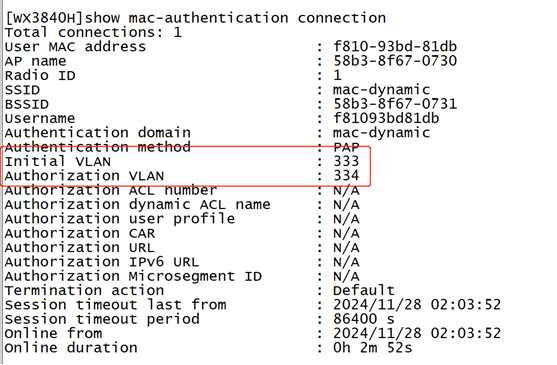The width and height of the screenshot is (557, 365).
Task: Click the Session timeout period value 86400 s
Action: coord(364,319)
